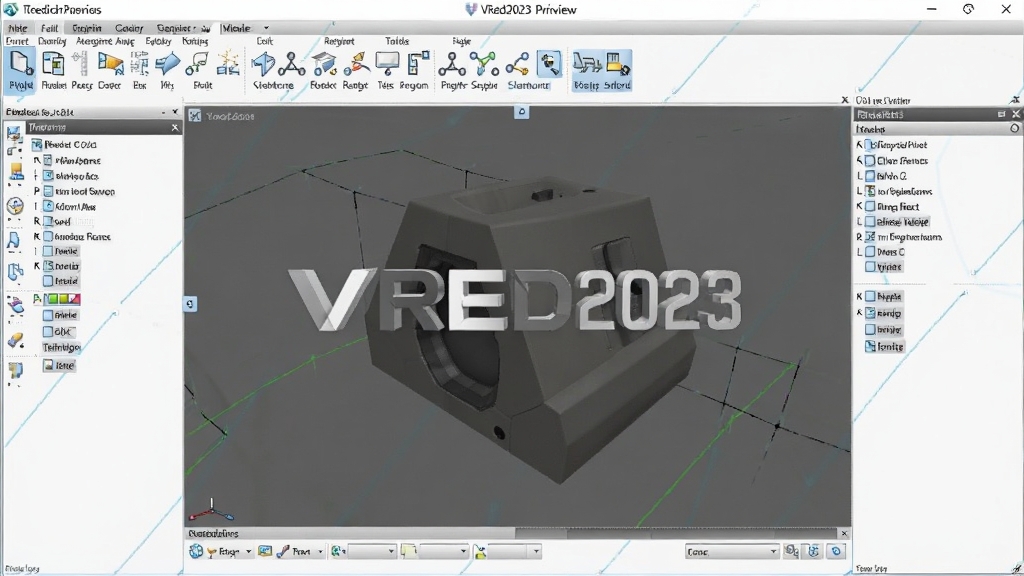Open the 'Conc' combo box at bottom
Image resolution: width=1024 pixels, height=576 pixels.
pos(731,552)
